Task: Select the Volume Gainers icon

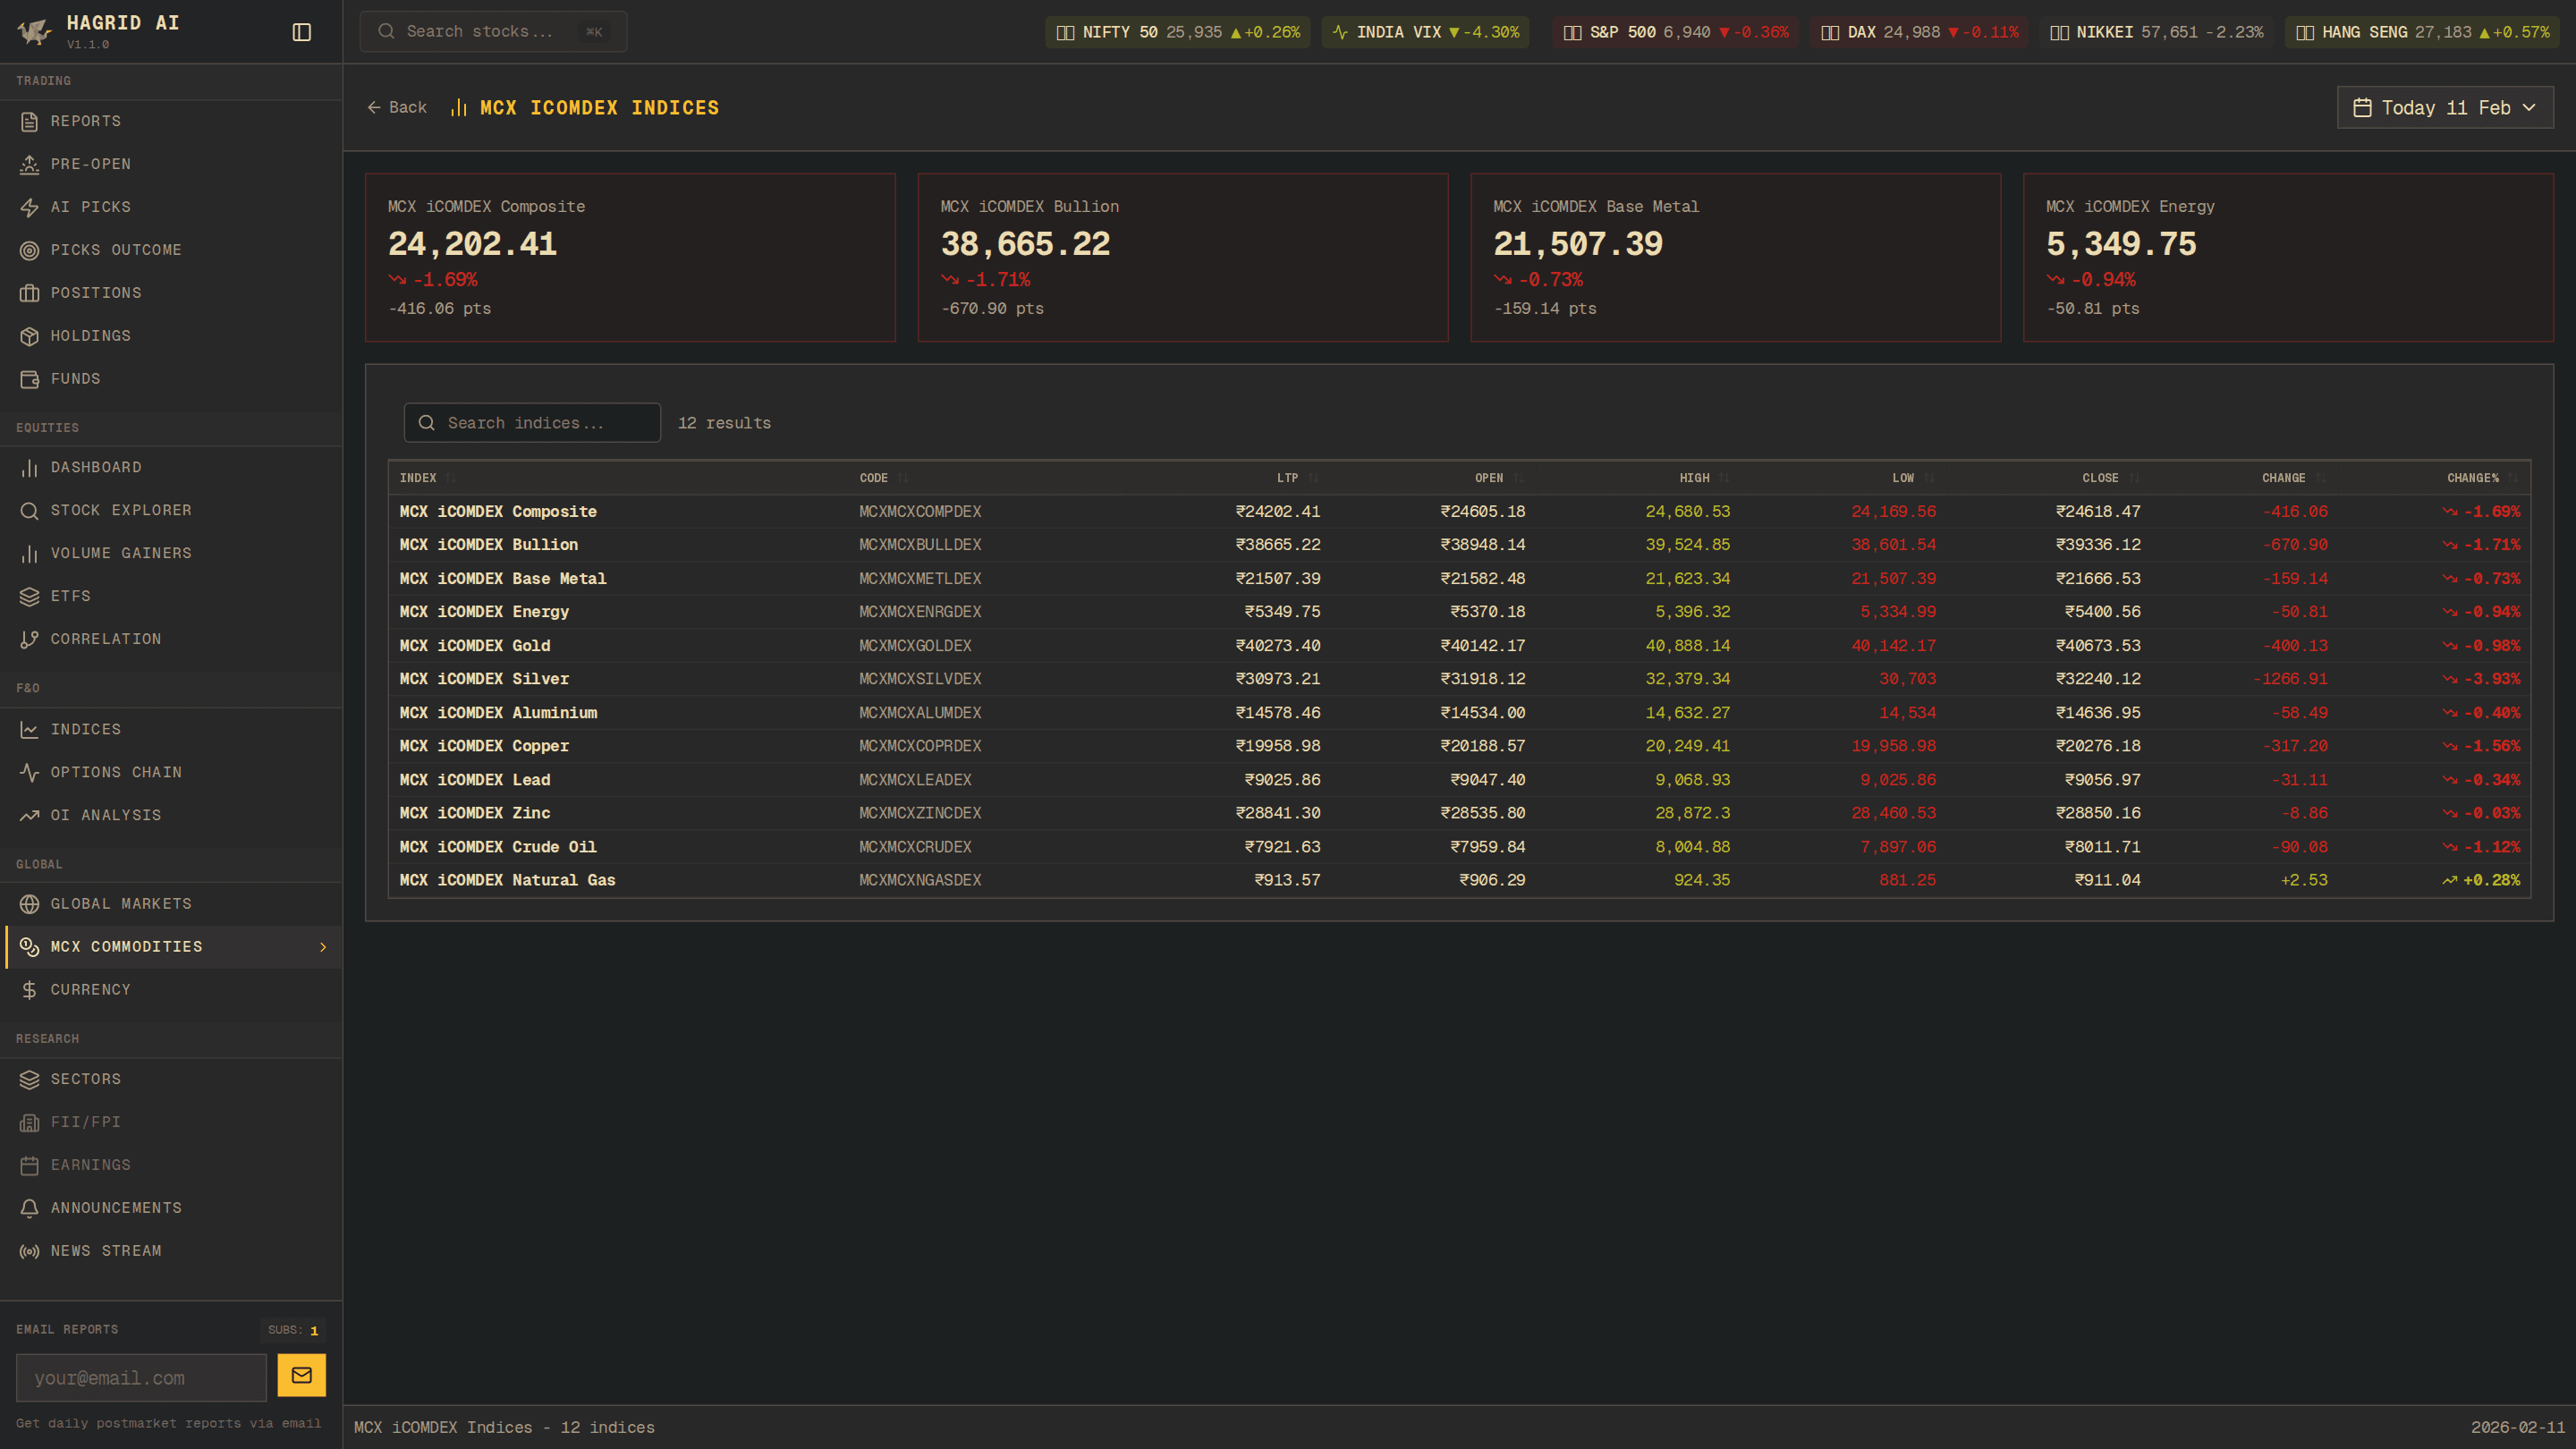Action: click(x=29, y=553)
